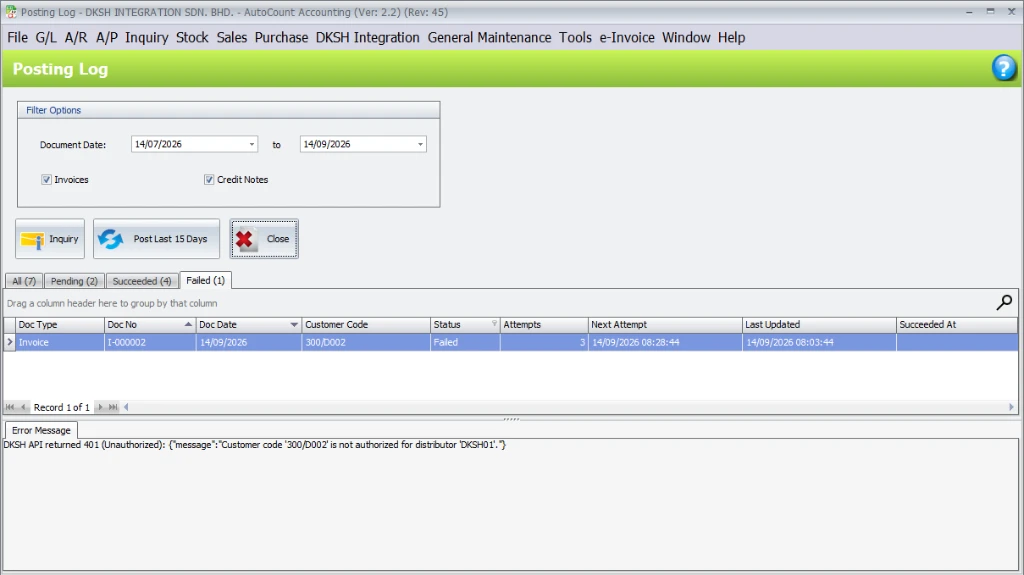Select the Invoice doc type cell
The height and width of the screenshot is (575, 1024).
59,342
